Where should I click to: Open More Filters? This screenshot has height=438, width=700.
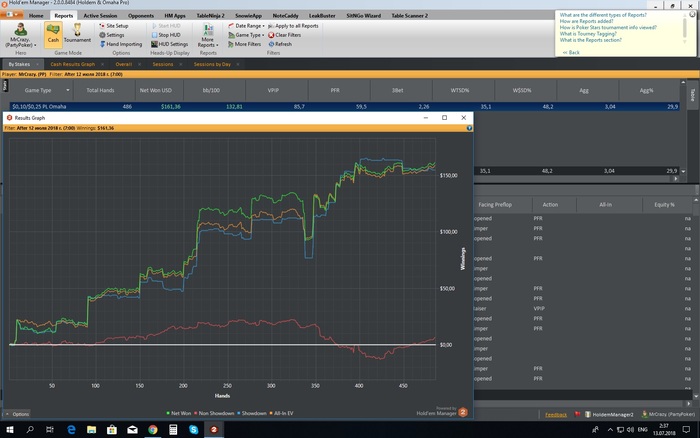[244, 44]
